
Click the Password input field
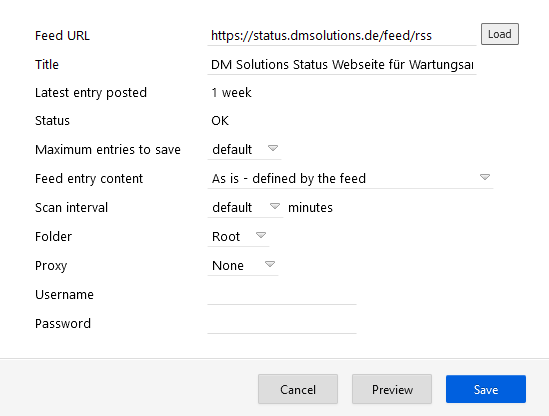coord(282,324)
